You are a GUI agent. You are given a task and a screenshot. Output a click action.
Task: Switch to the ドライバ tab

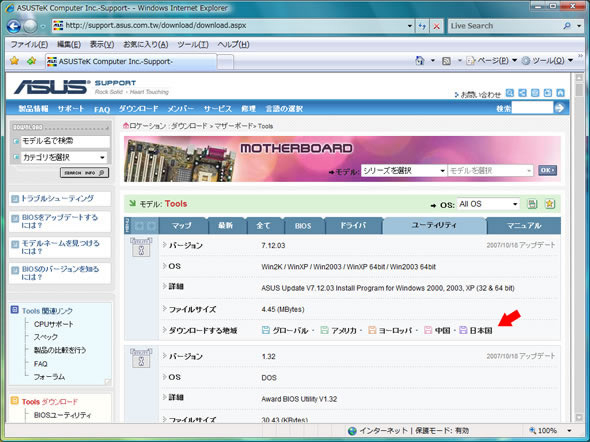coord(353,225)
